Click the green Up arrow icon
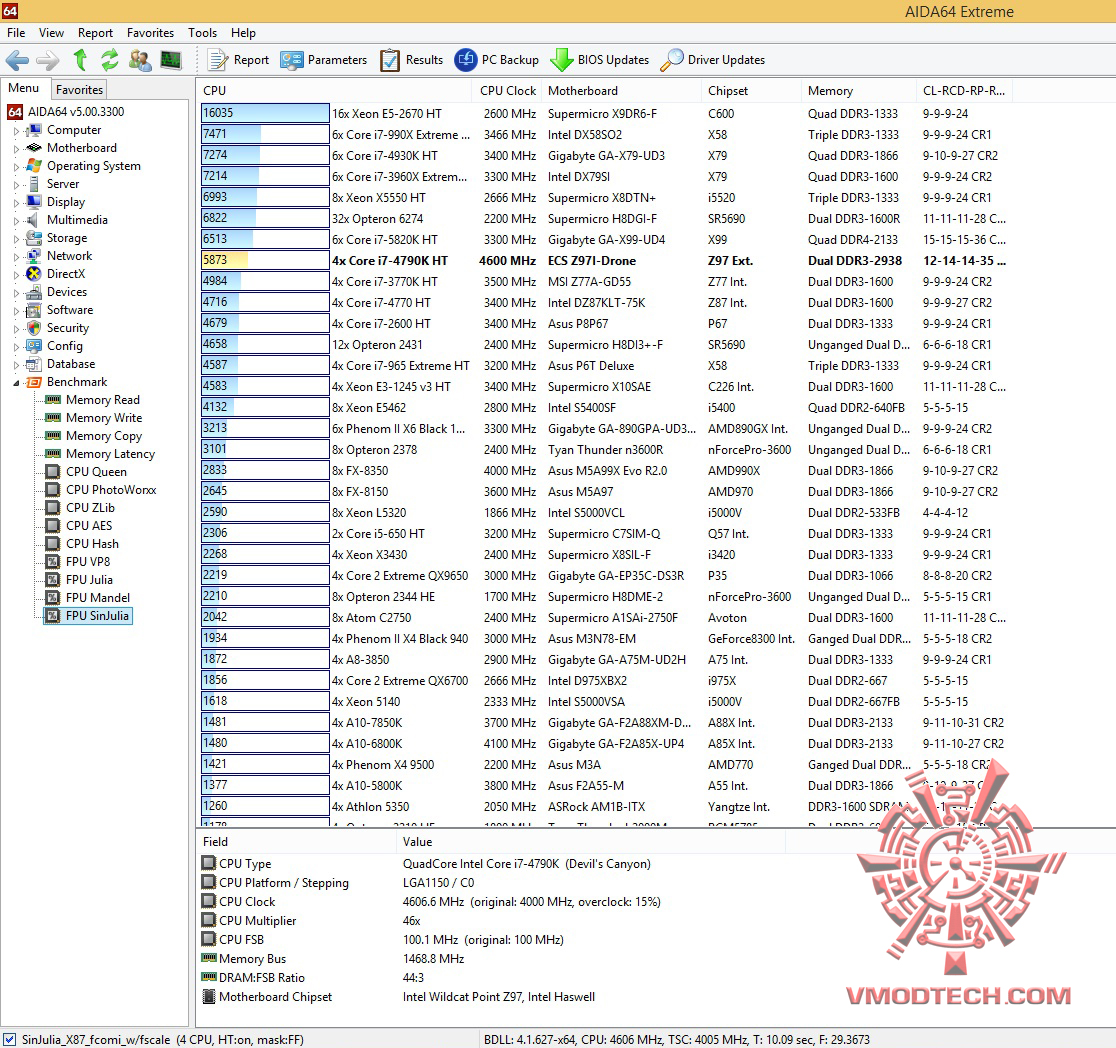Viewport: 1116px width, 1048px height. tap(80, 61)
